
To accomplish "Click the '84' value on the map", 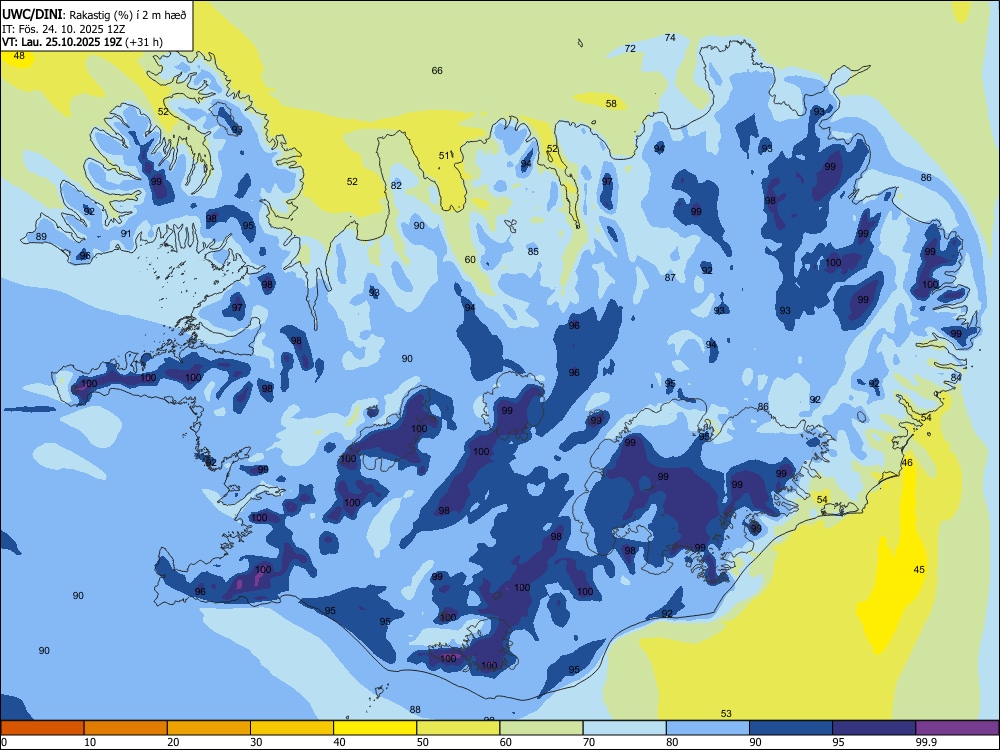I will tap(956, 378).
